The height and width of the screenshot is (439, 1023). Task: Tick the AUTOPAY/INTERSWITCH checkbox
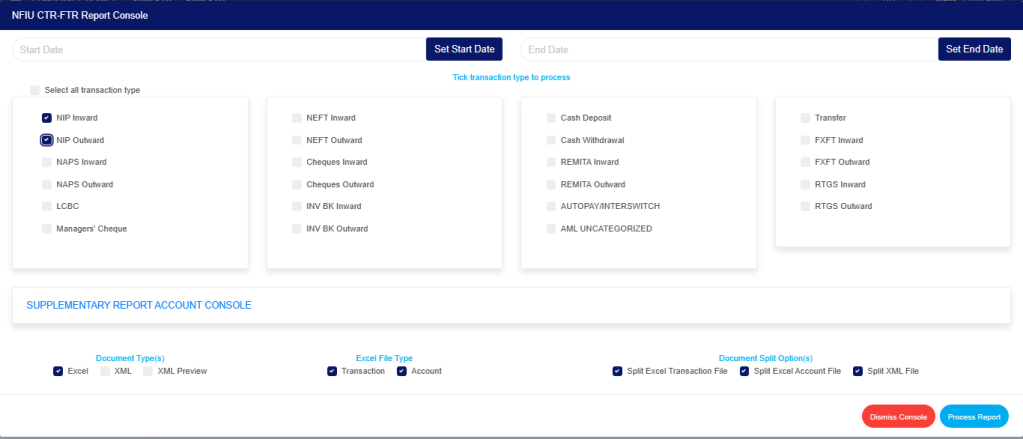(551, 206)
